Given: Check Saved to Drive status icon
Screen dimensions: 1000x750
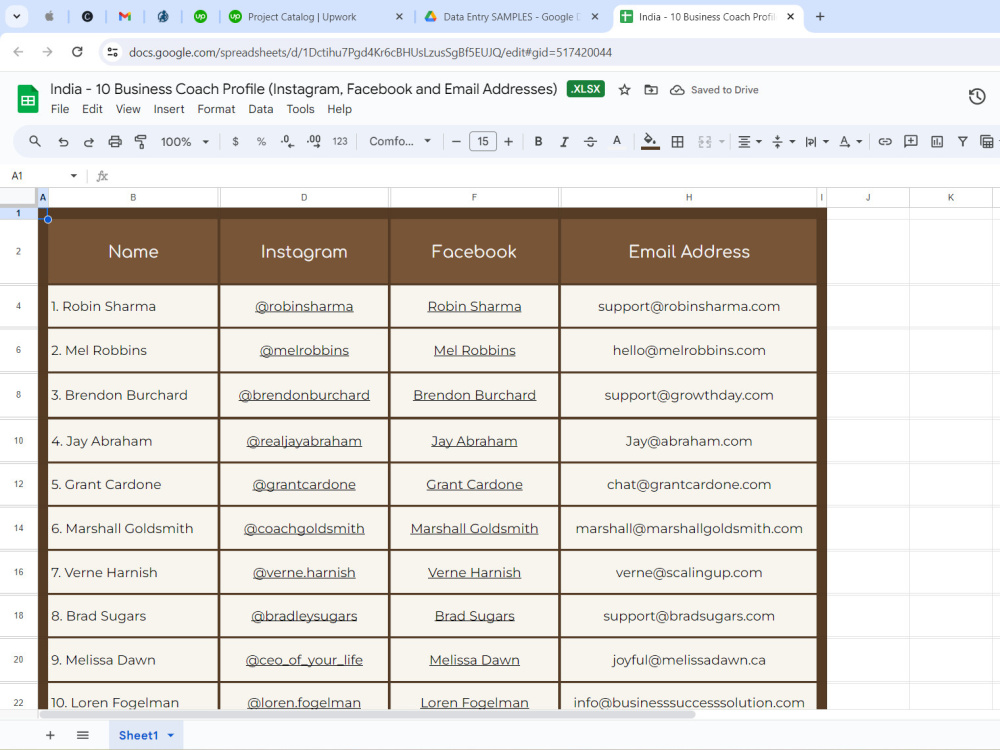Looking at the screenshot, I should click(677, 90).
